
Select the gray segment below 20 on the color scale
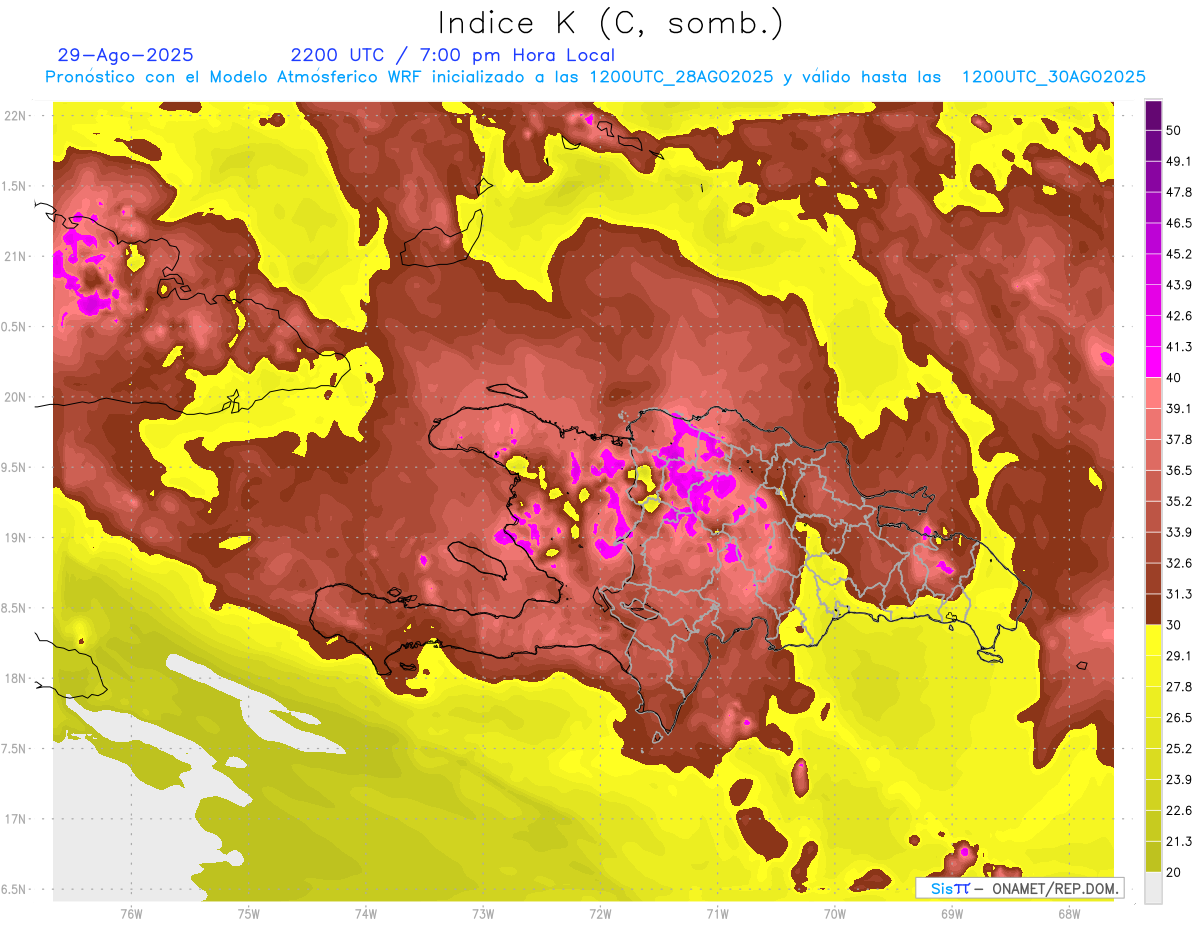pos(1153,888)
